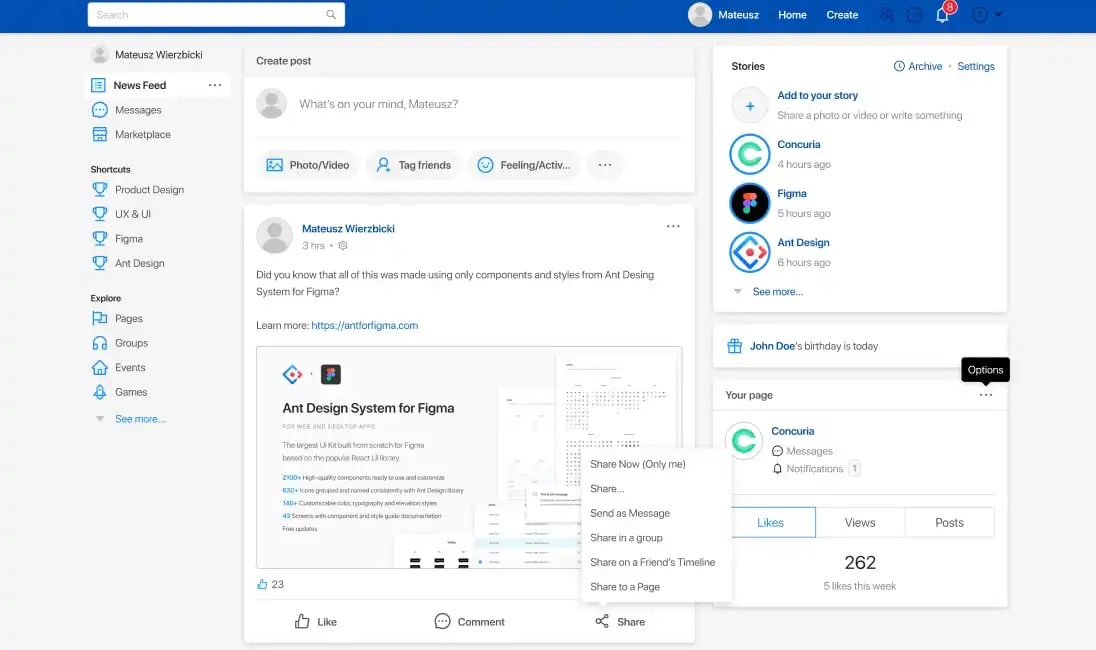Open post options ellipsis menu
Image resolution: width=1096 pixels, height=650 pixels.
pyautogui.click(x=673, y=226)
